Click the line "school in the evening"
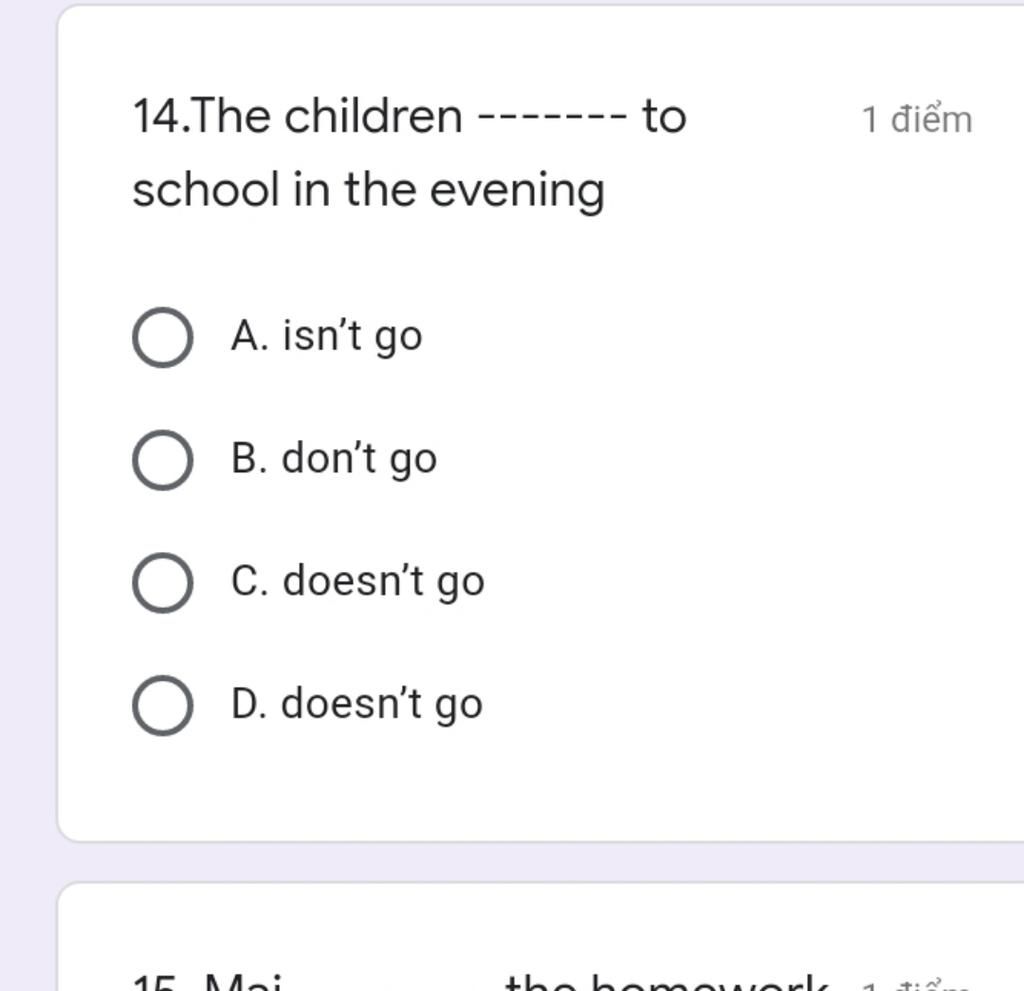Image resolution: width=1024 pixels, height=991 pixels. click(368, 191)
